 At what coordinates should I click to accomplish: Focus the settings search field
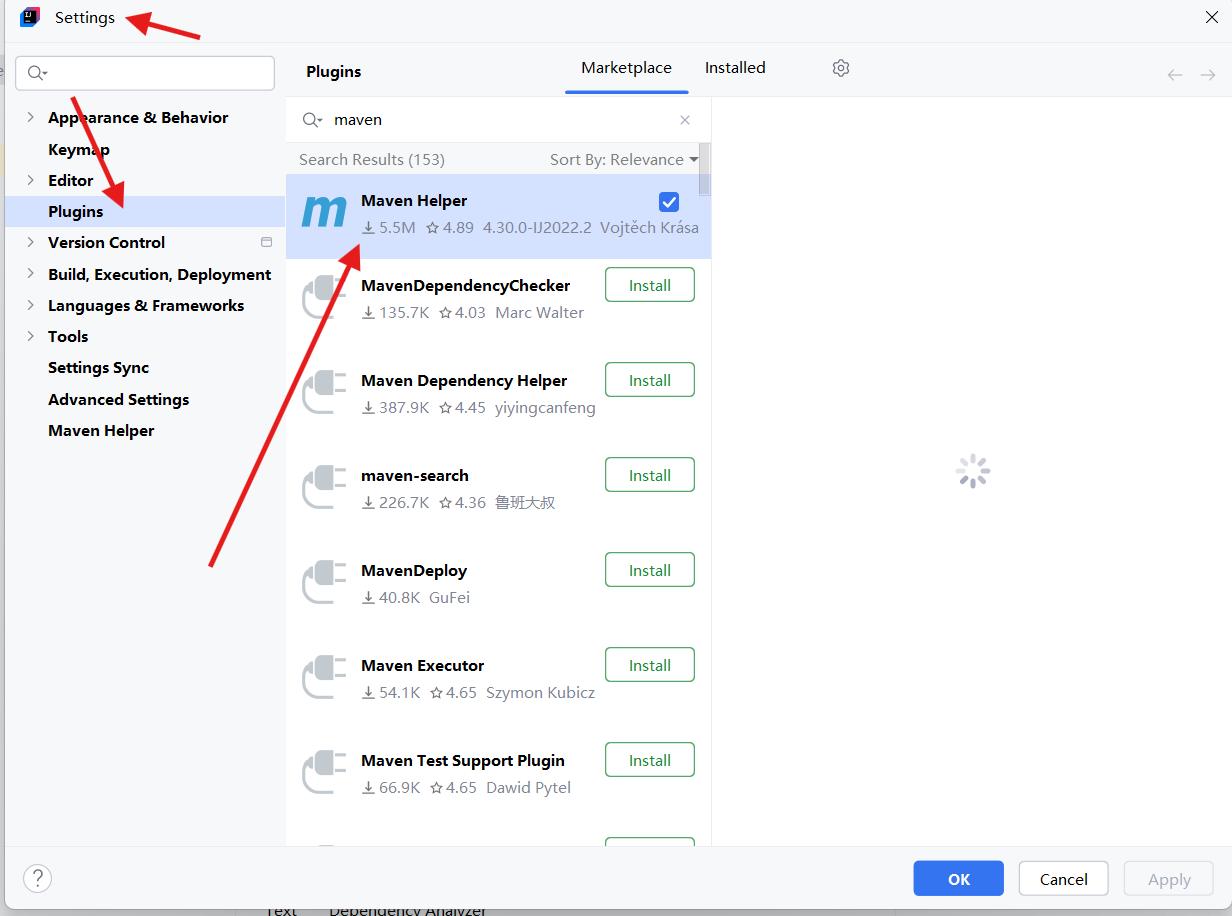(145, 73)
